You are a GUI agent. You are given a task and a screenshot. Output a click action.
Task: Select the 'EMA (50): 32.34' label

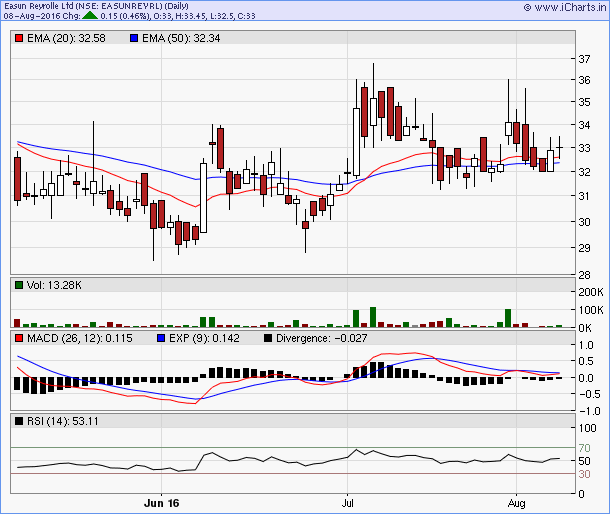(181, 38)
